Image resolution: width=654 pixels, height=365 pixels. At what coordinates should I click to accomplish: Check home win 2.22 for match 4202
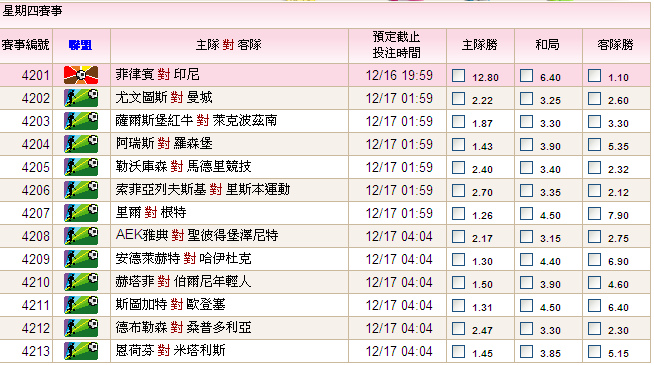tap(458, 98)
